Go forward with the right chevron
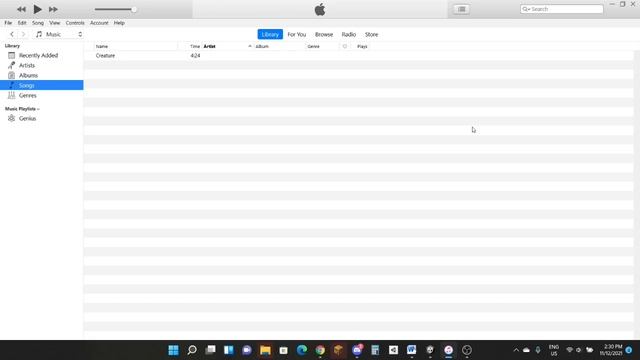This screenshot has height=360, width=640. (x=23, y=34)
